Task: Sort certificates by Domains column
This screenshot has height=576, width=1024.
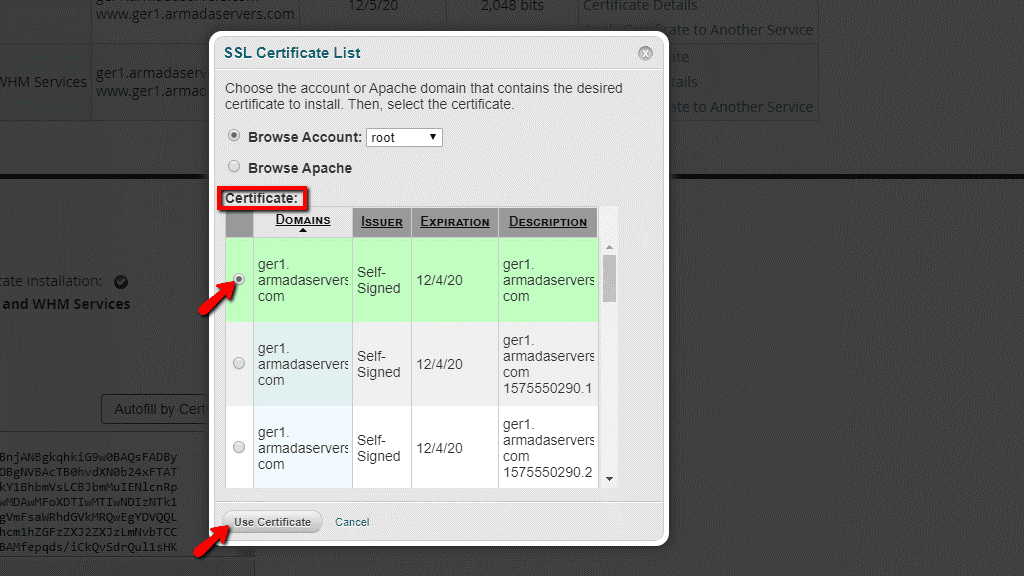Action: (303, 220)
